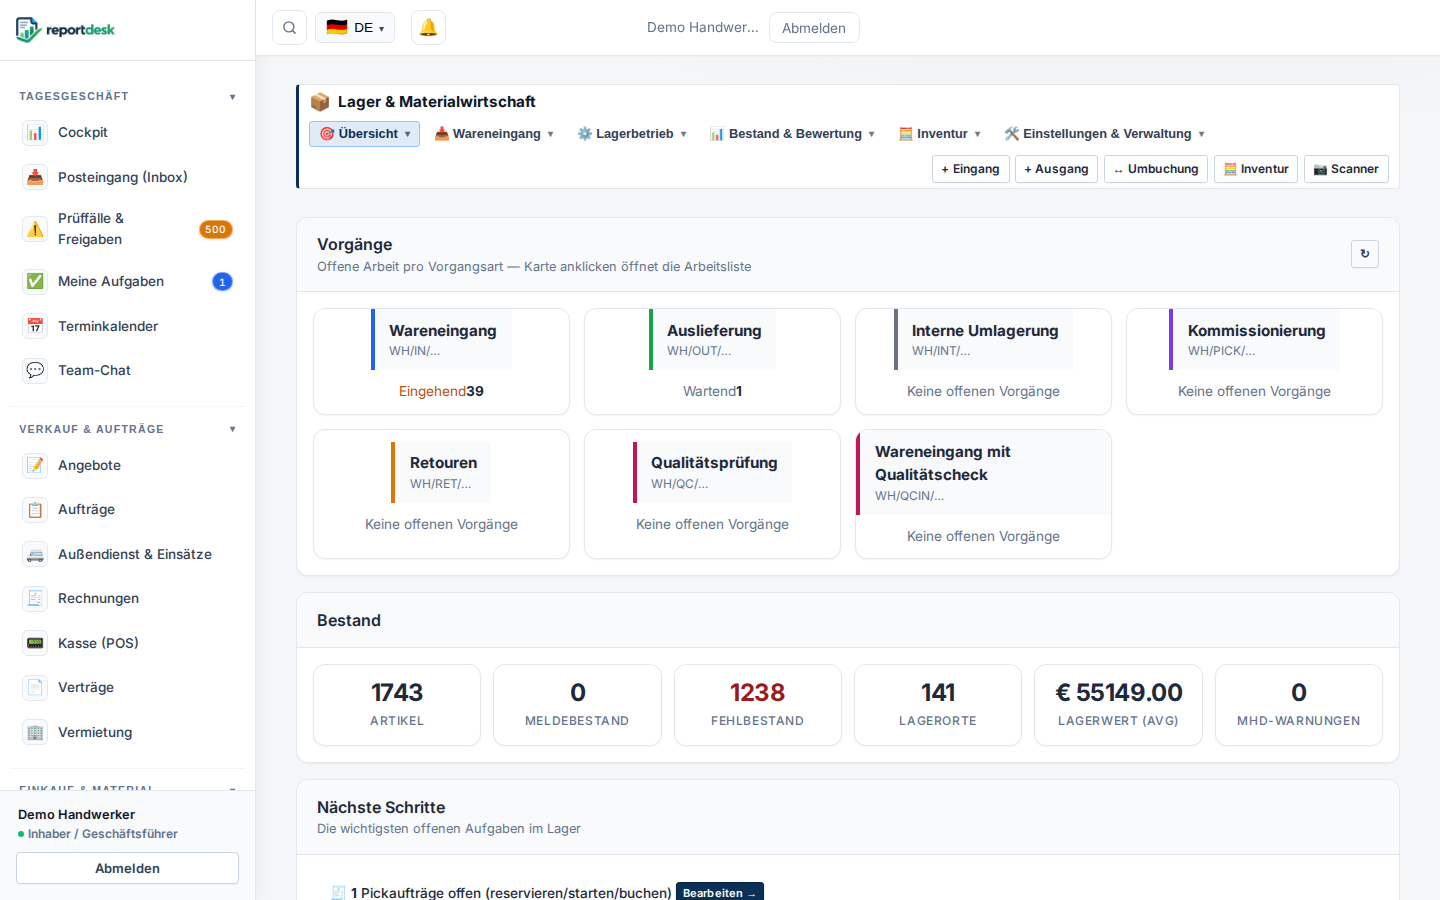Click the reportdesk logo
The image size is (1440, 900).
[66, 29]
